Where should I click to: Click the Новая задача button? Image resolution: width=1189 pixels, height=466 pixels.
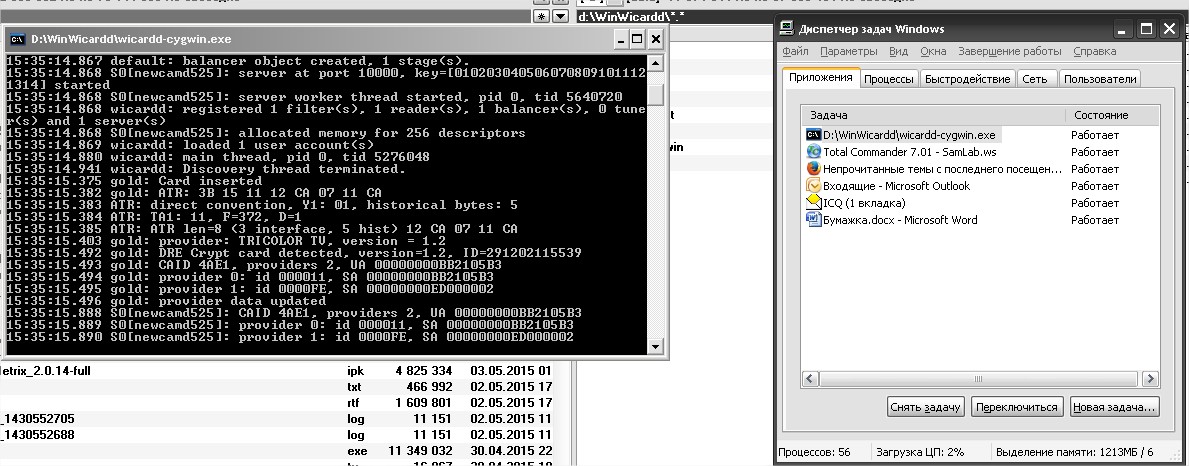click(x=1115, y=407)
